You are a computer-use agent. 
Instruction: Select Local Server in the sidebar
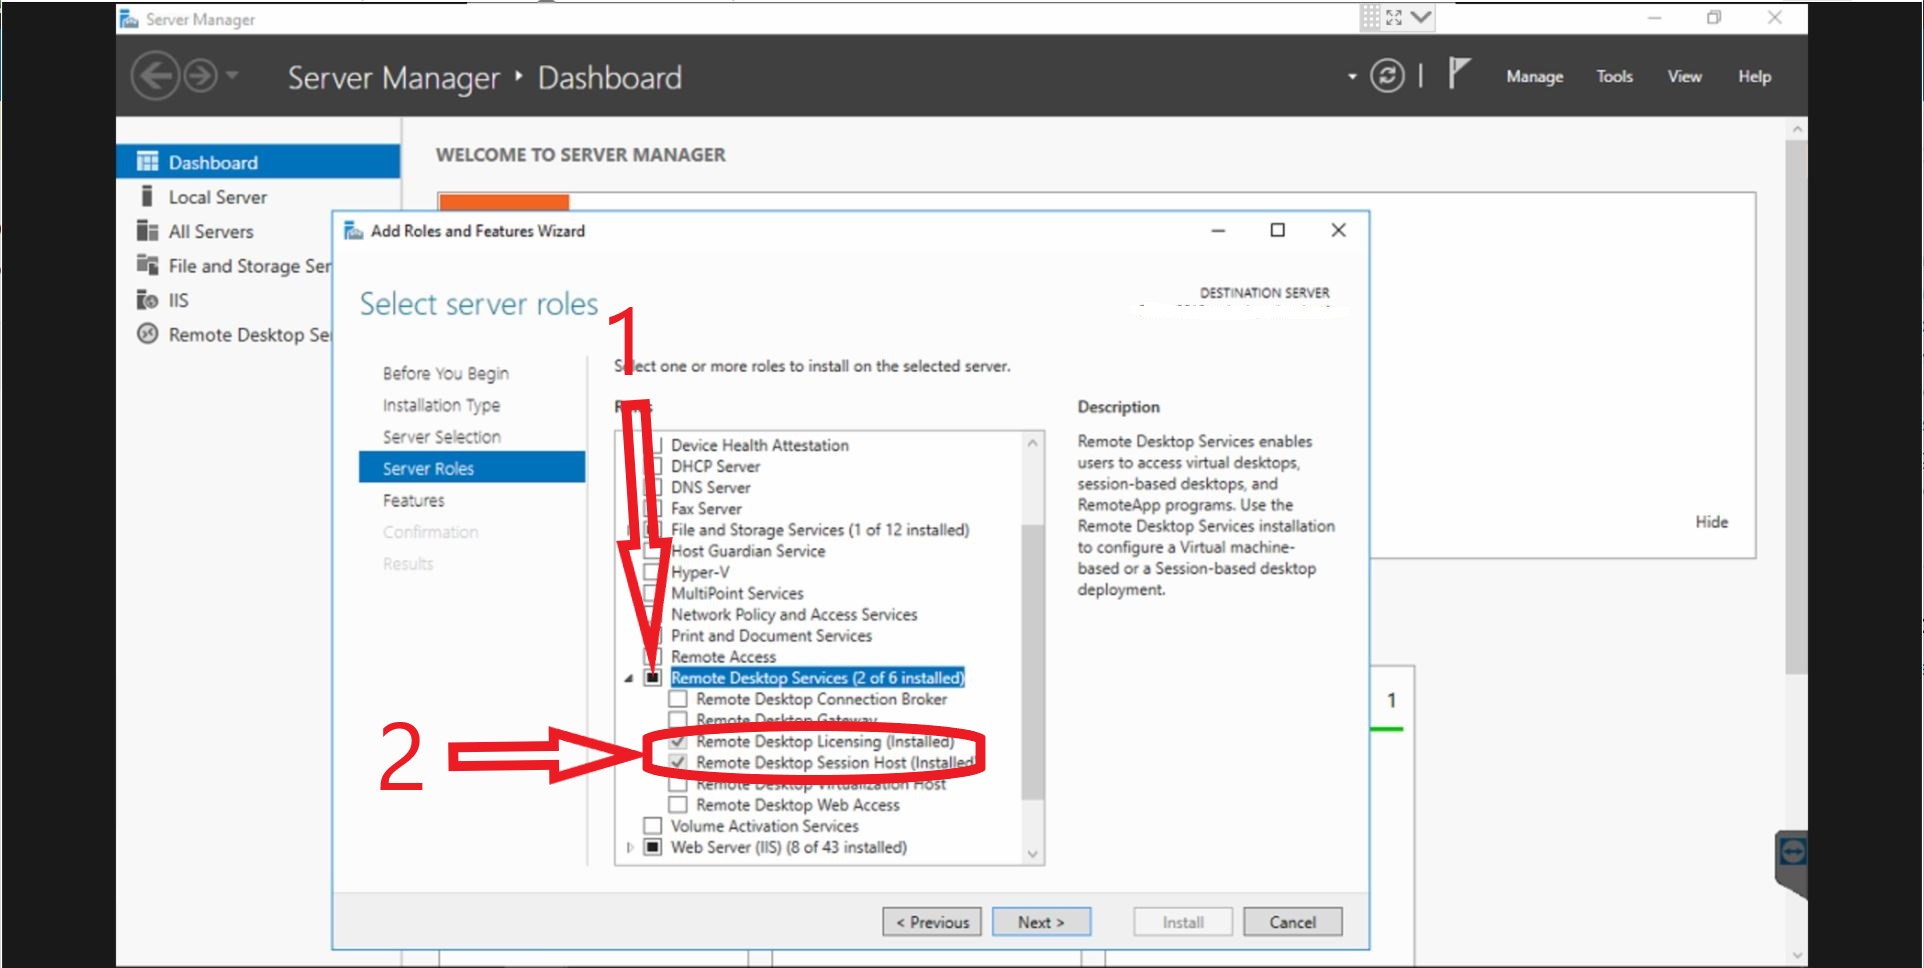218,197
